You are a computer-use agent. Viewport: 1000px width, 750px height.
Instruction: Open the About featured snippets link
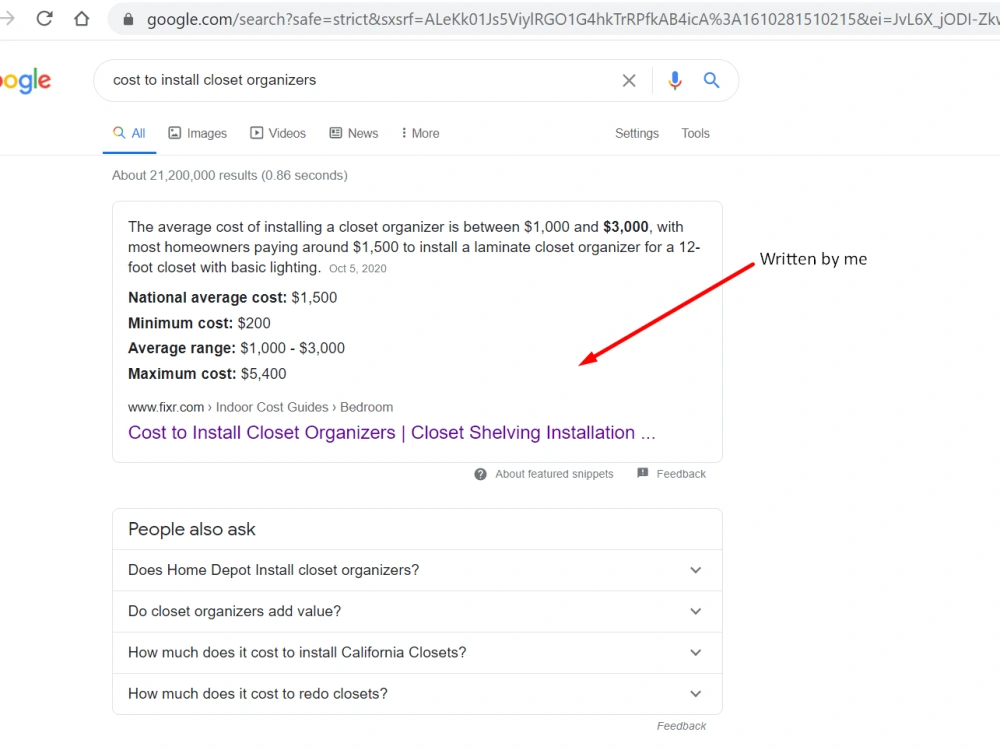tap(554, 474)
